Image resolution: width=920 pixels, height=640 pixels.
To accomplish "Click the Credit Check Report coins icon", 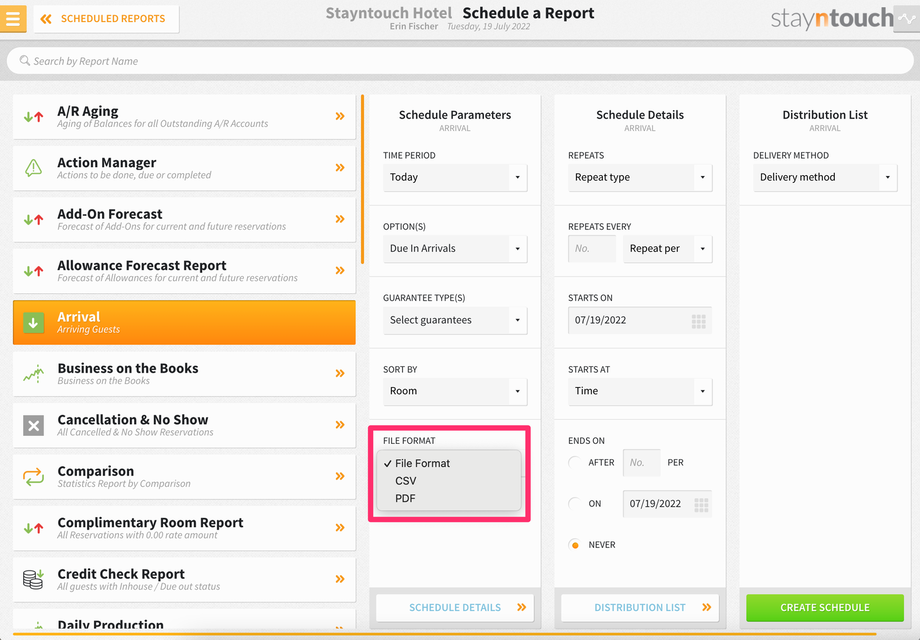I will pos(33,580).
